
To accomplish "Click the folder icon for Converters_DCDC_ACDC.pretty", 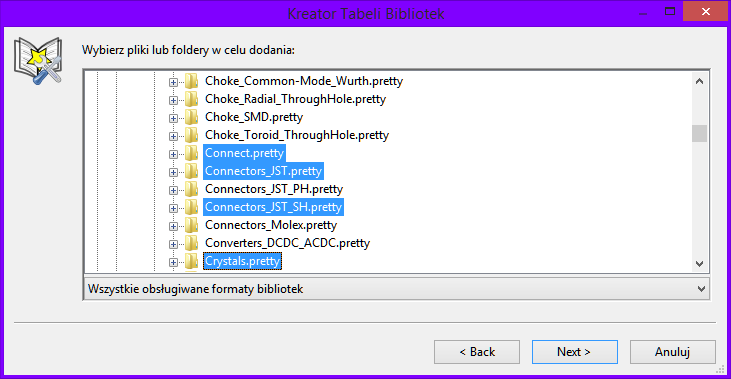I will pos(191,243).
